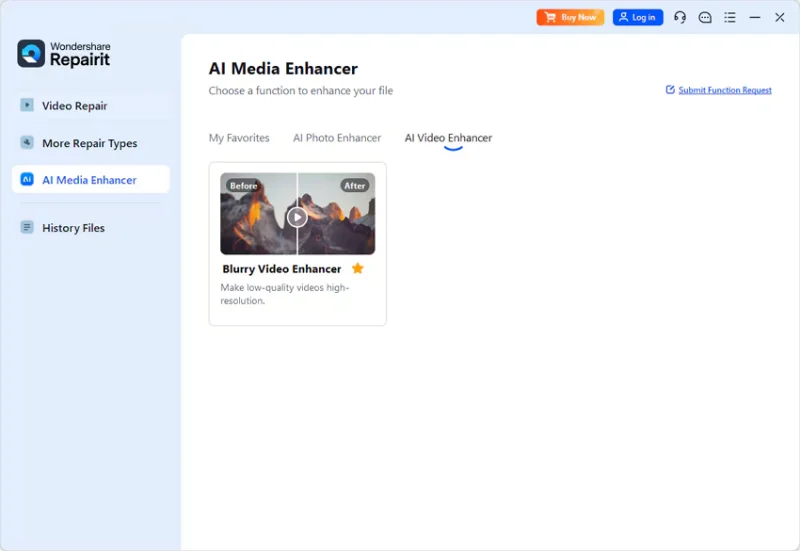
Task: Open the Submit Function Request link
Action: pos(724,90)
